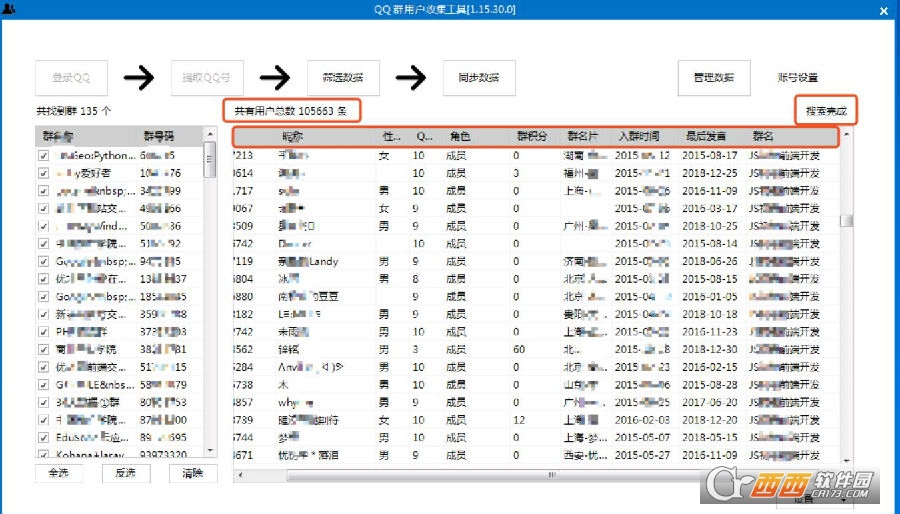Open the 管理数据 button

[x=714, y=77]
